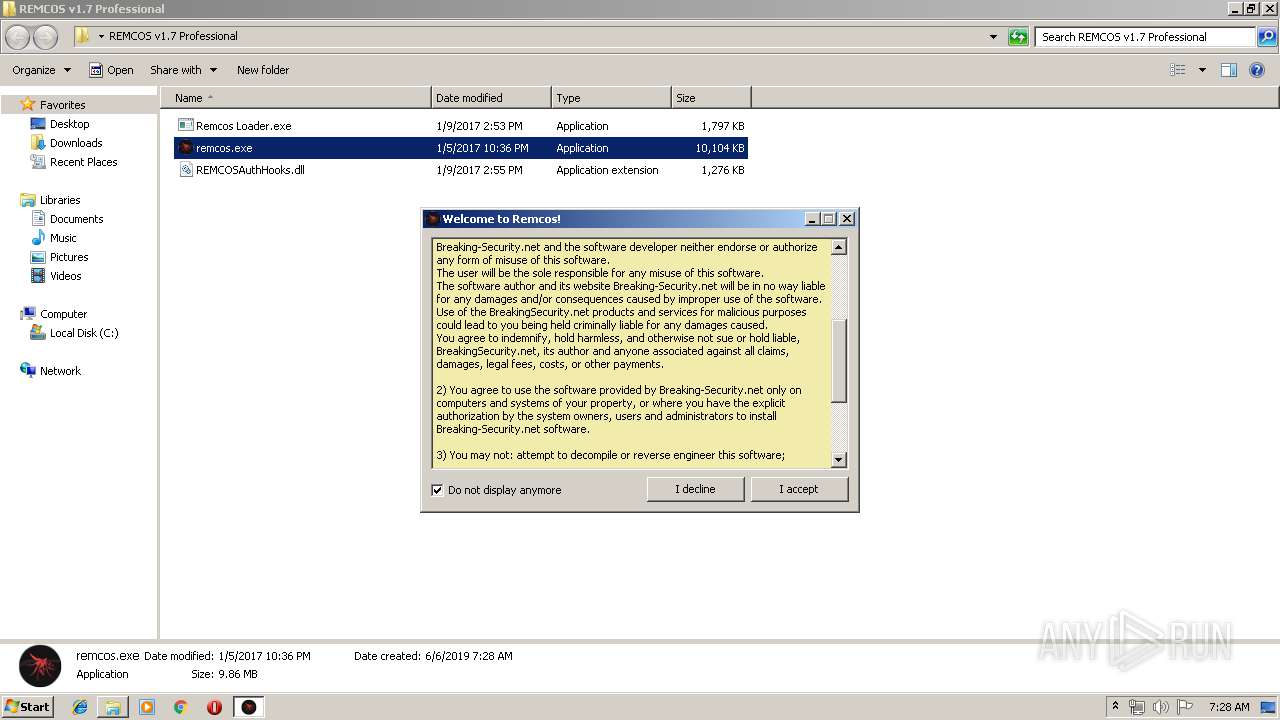The height and width of the screenshot is (720, 1280).
Task: Click the Search REMCOS v1.7 Professional field
Action: pos(1145,37)
